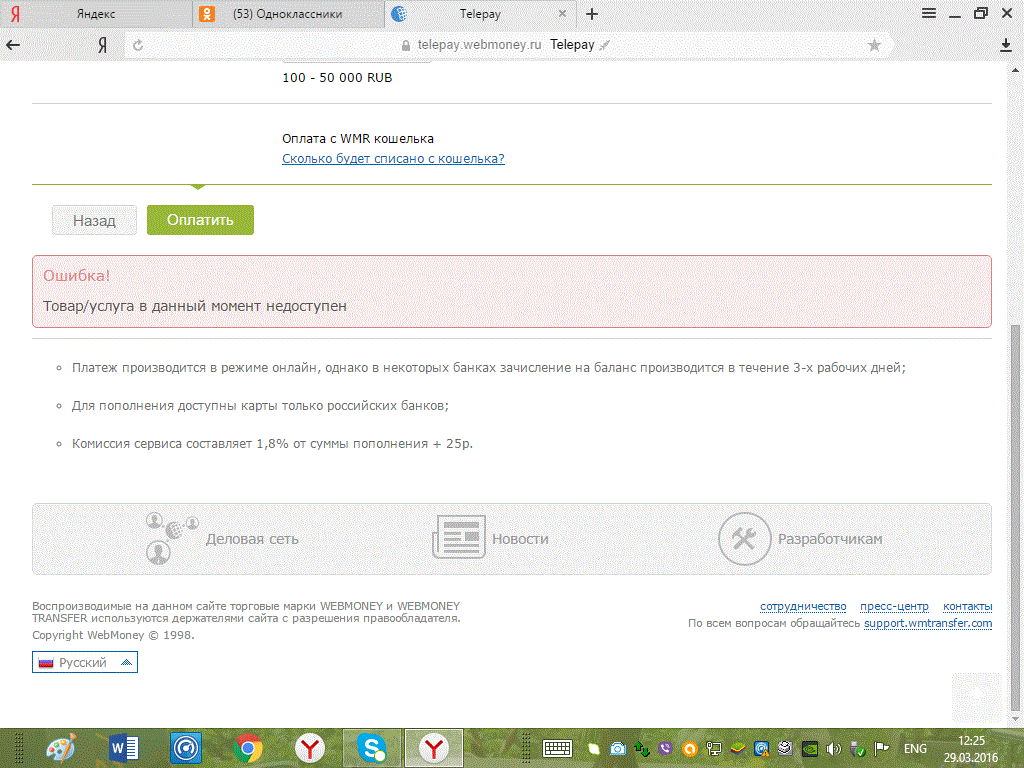Viewport: 1024px width, 768px height.
Task: Open BlueStacks from the system tray
Action: [738, 748]
